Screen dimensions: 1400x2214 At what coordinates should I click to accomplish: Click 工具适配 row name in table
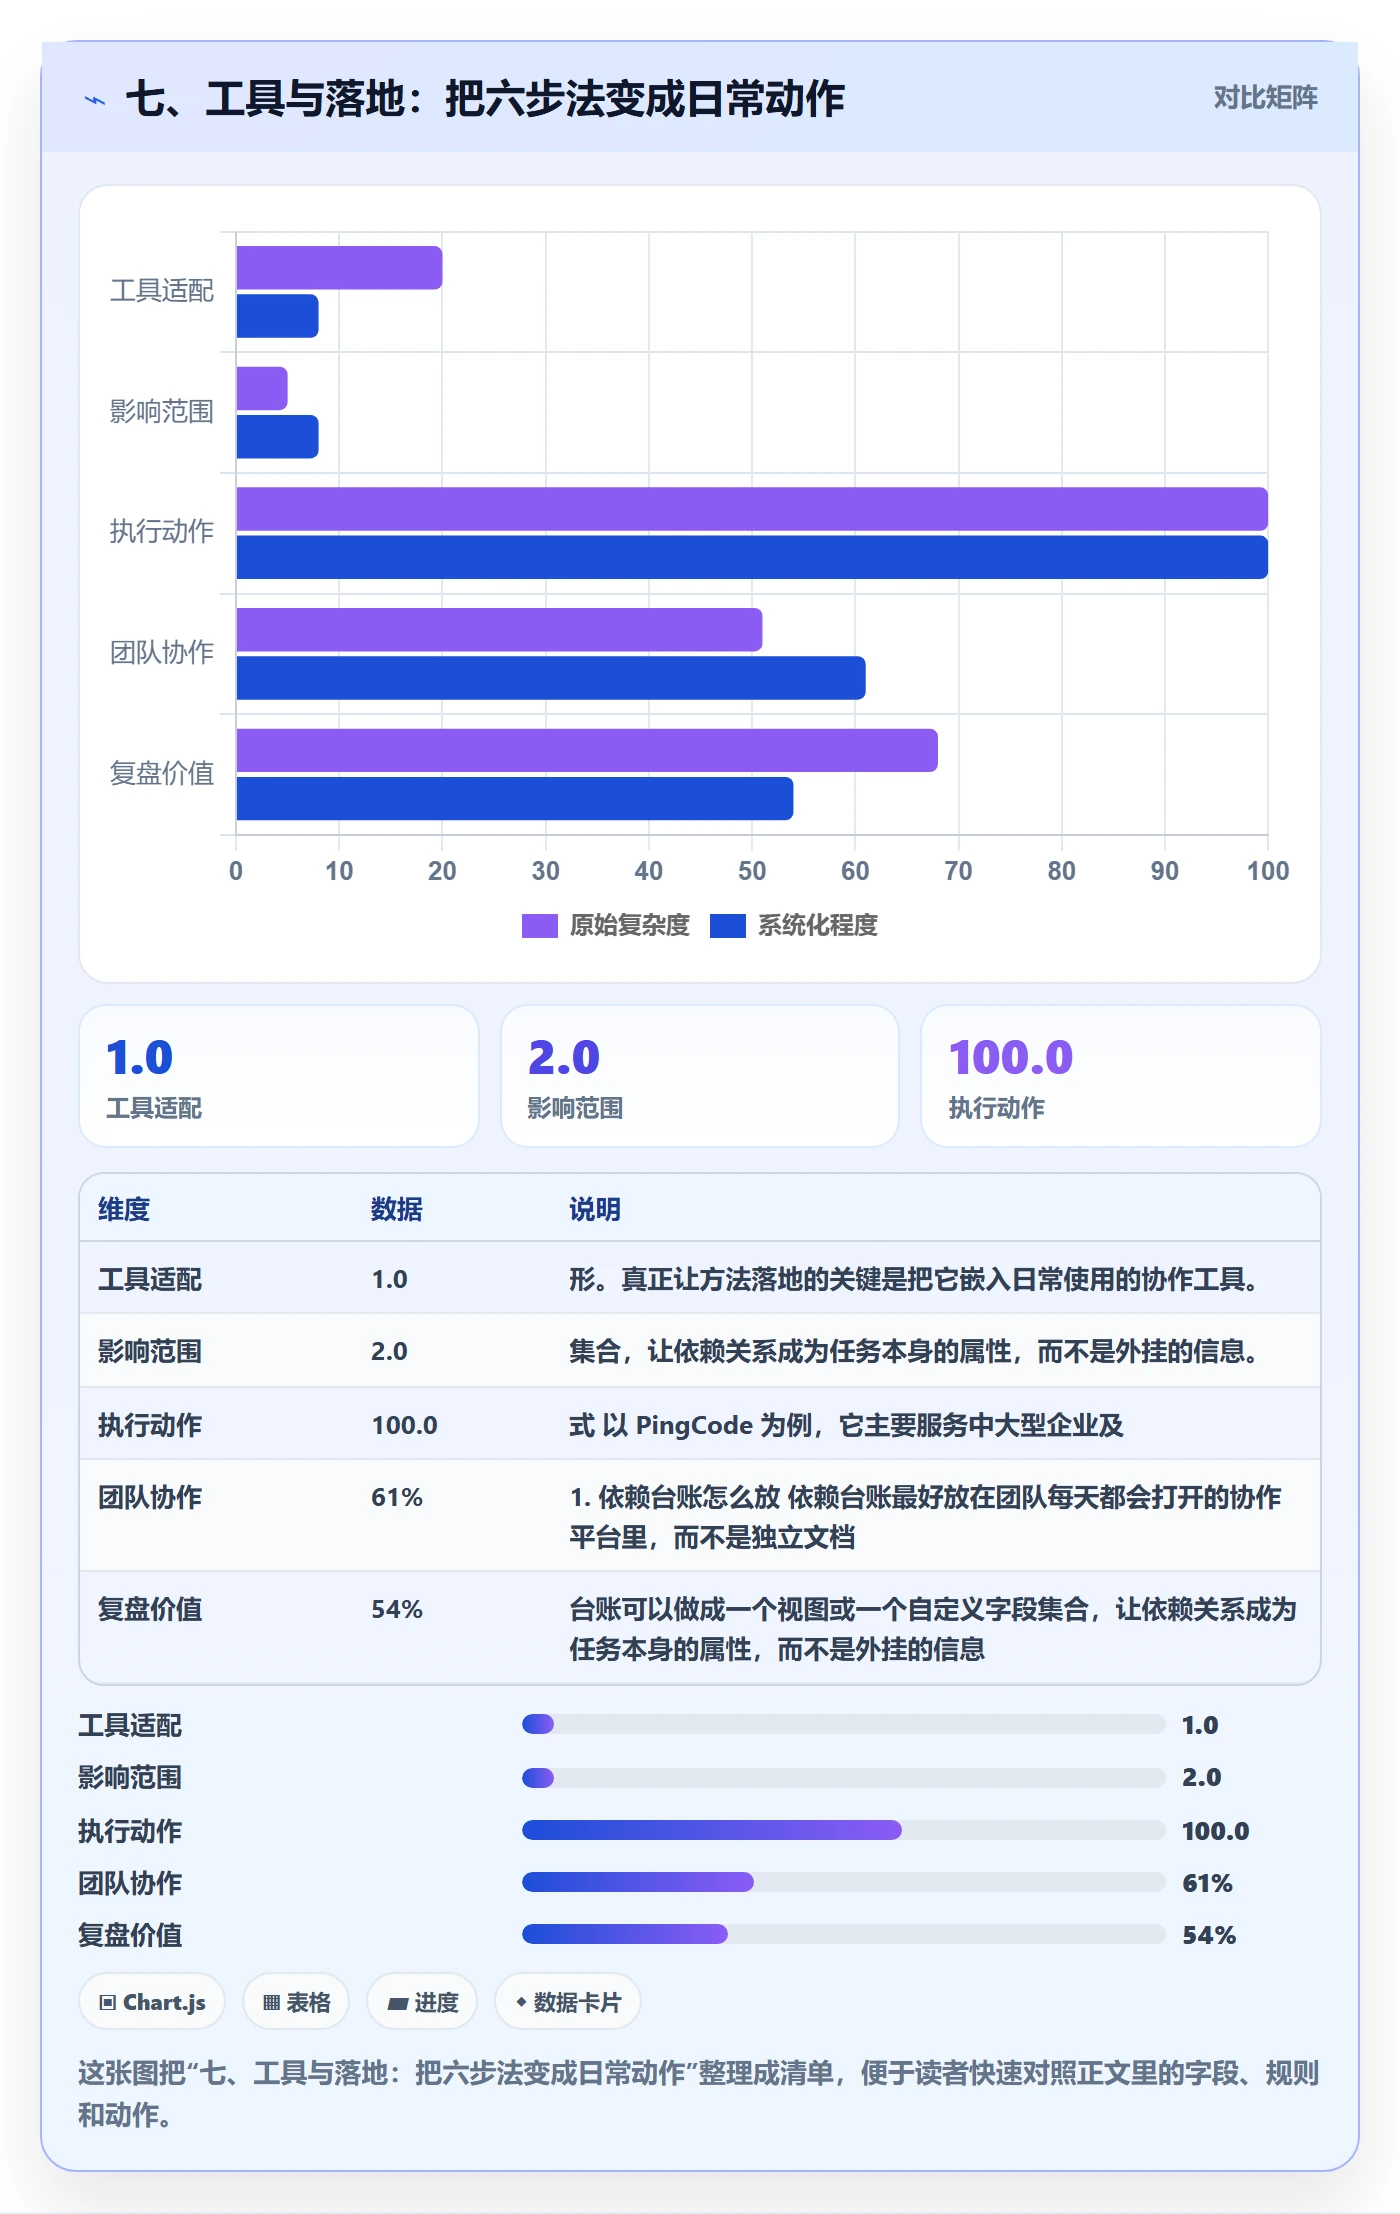click(150, 1279)
